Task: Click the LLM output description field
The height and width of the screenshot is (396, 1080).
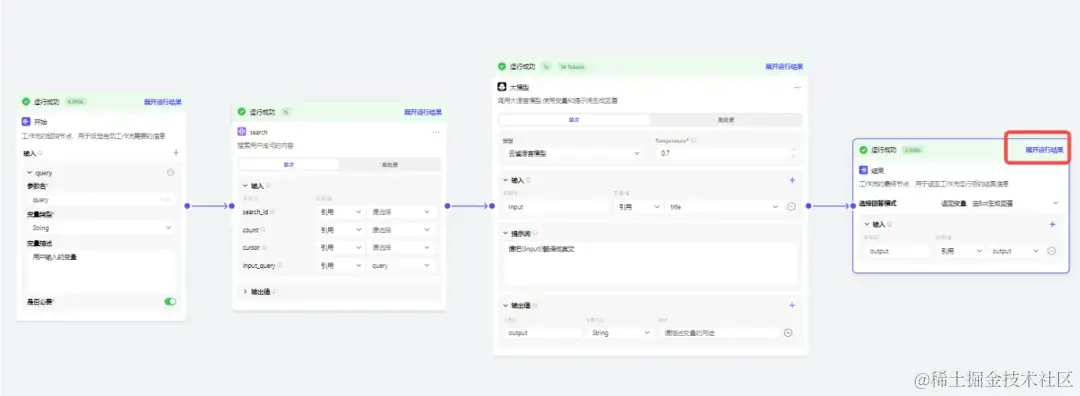Action: pyautogui.click(x=718, y=333)
